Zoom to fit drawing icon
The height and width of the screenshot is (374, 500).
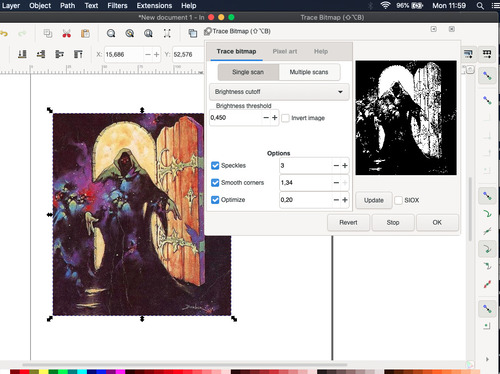tap(130, 33)
